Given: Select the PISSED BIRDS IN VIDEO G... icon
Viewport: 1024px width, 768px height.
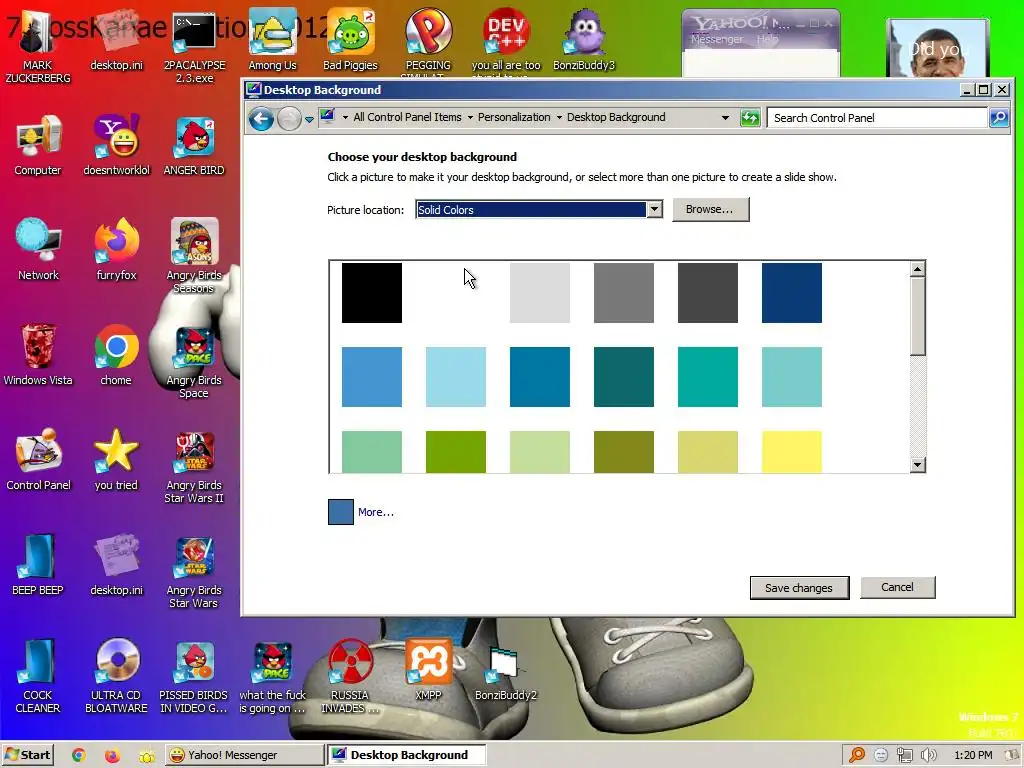Looking at the screenshot, I should point(194,677).
